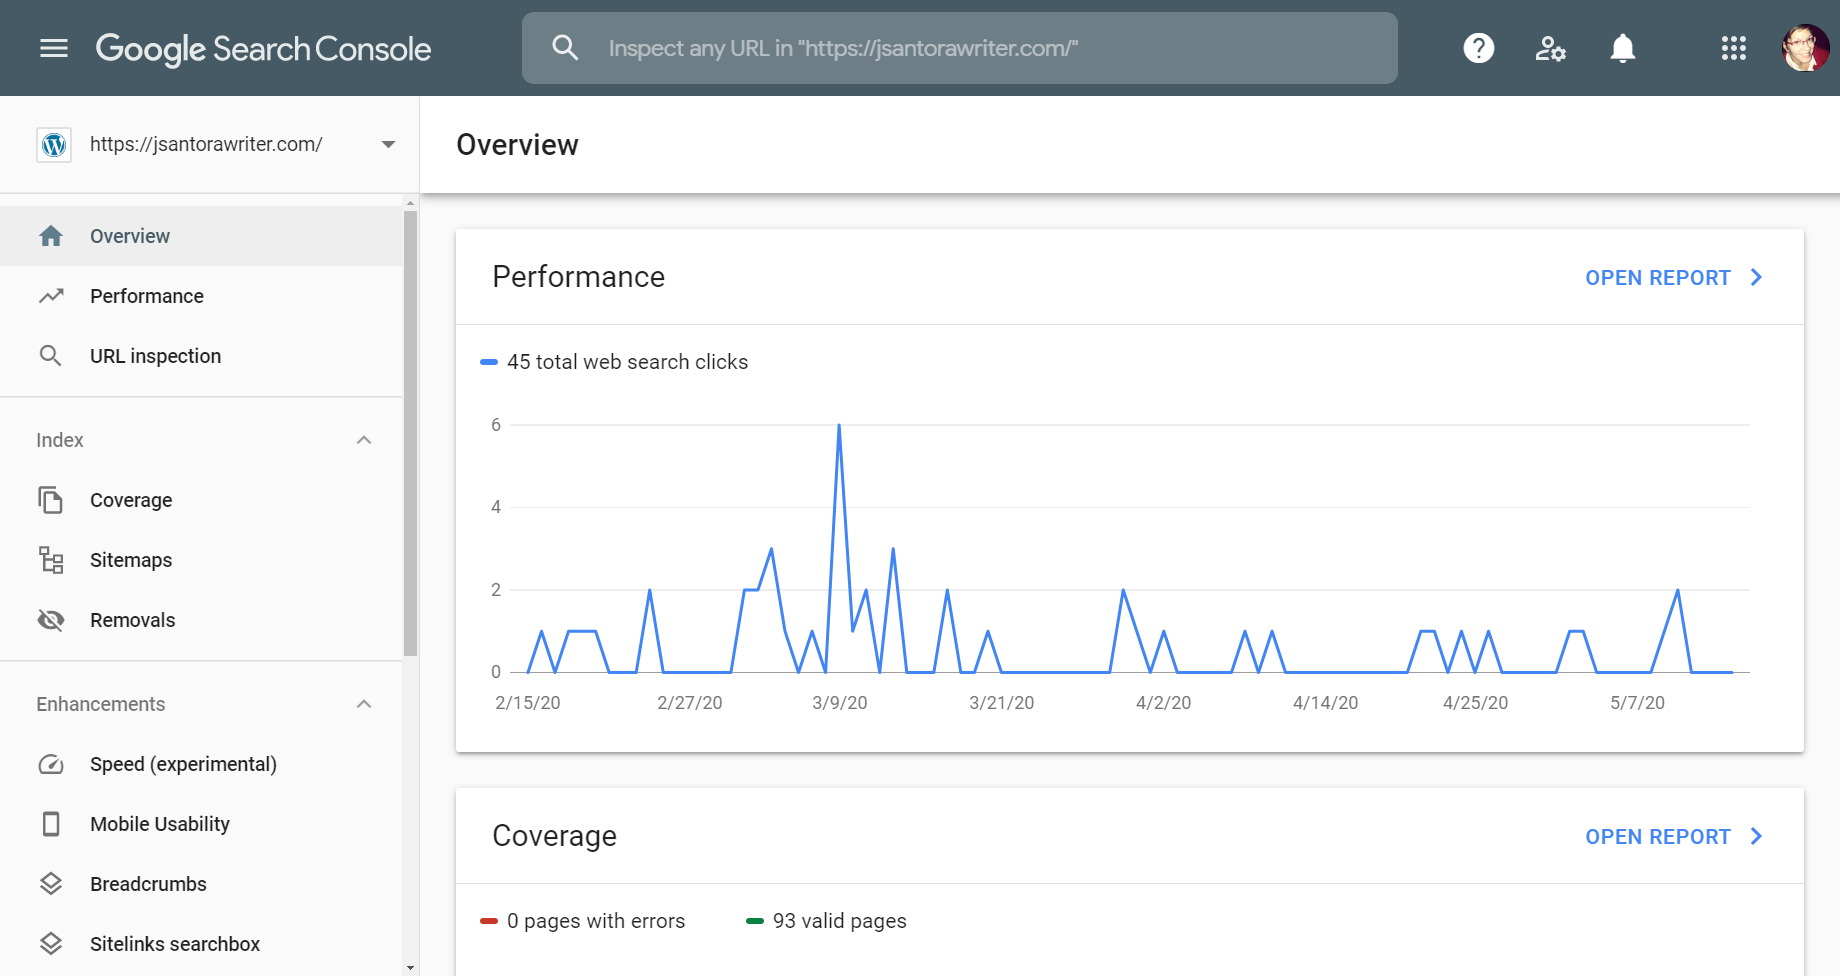The height and width of the screenshot is (976, 1840).
Task: Switch to the Performance tab
Action: (x=146, y=295)
